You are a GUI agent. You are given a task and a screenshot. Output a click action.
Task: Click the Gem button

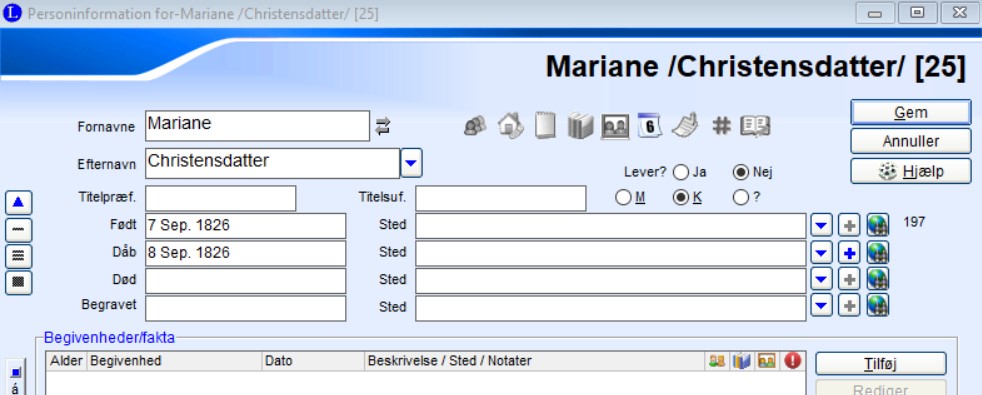(x=911, y=113)
